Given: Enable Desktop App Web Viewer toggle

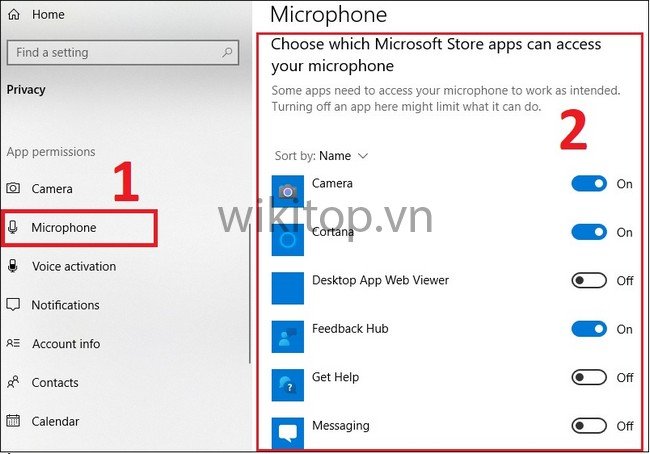Looking at the screenshot, I should click(x=589, y=281).
